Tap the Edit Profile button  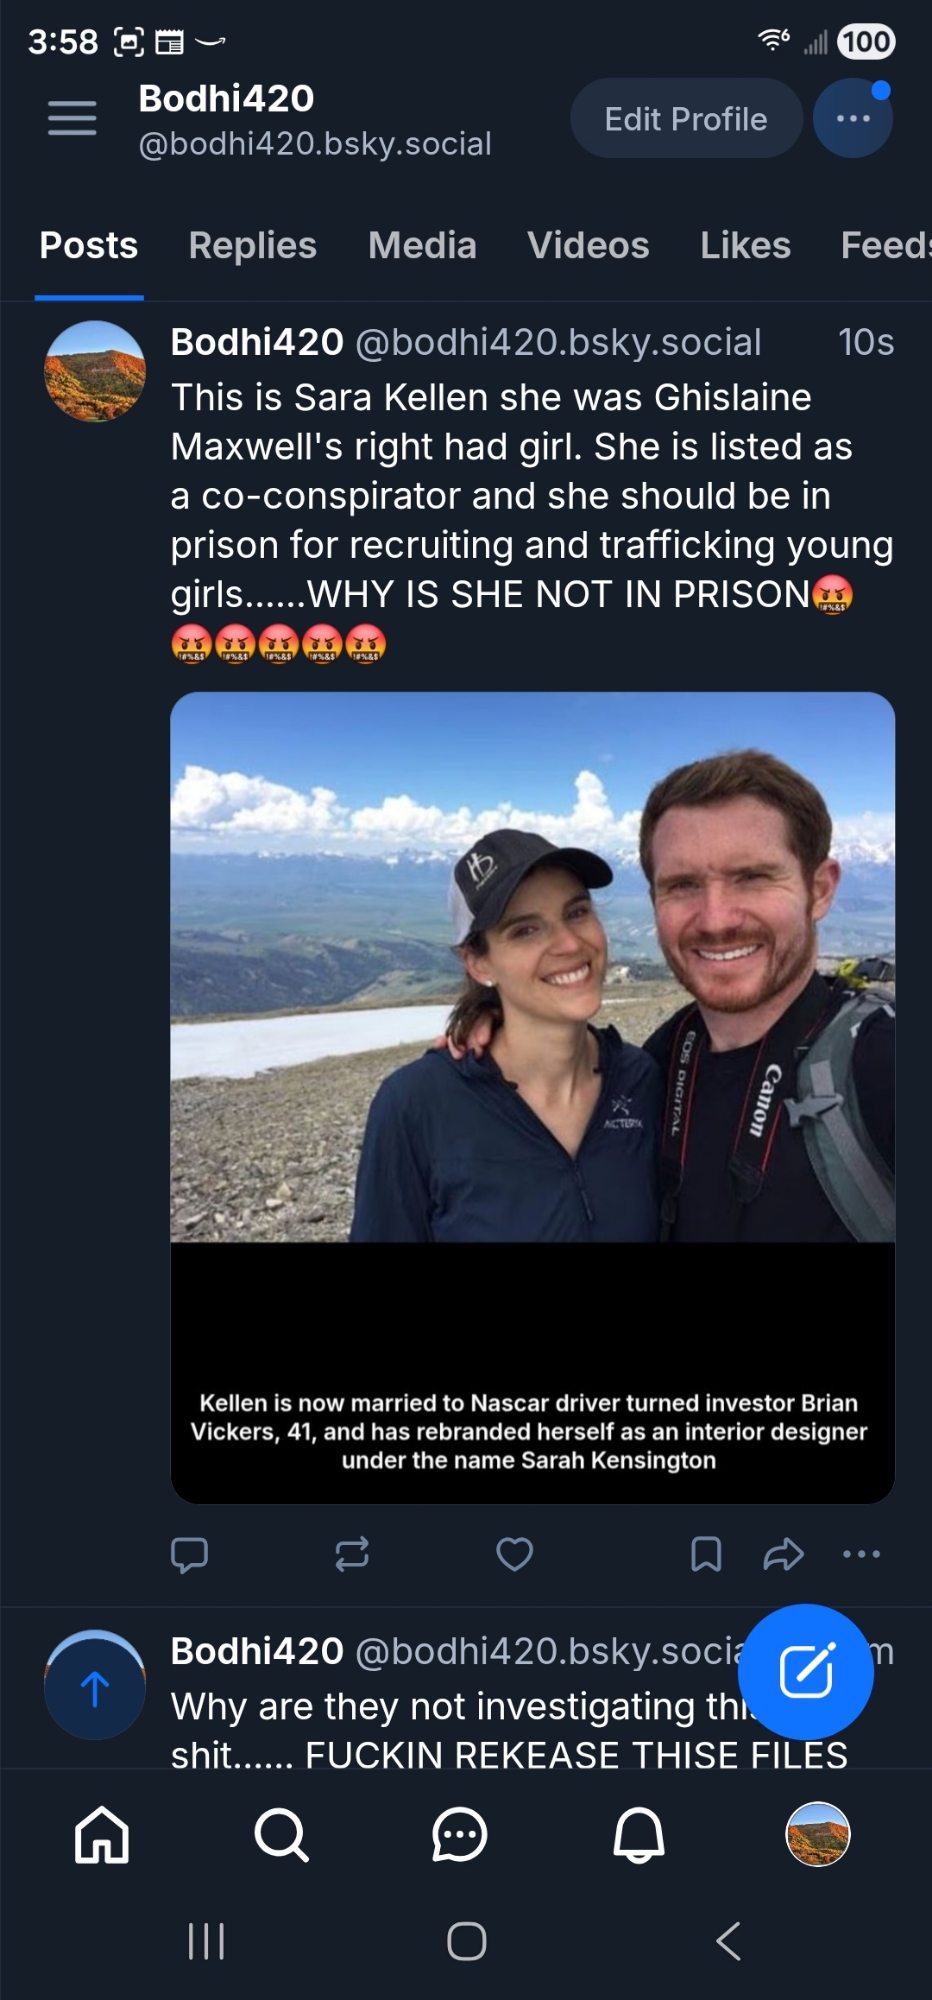pos(686,119)
